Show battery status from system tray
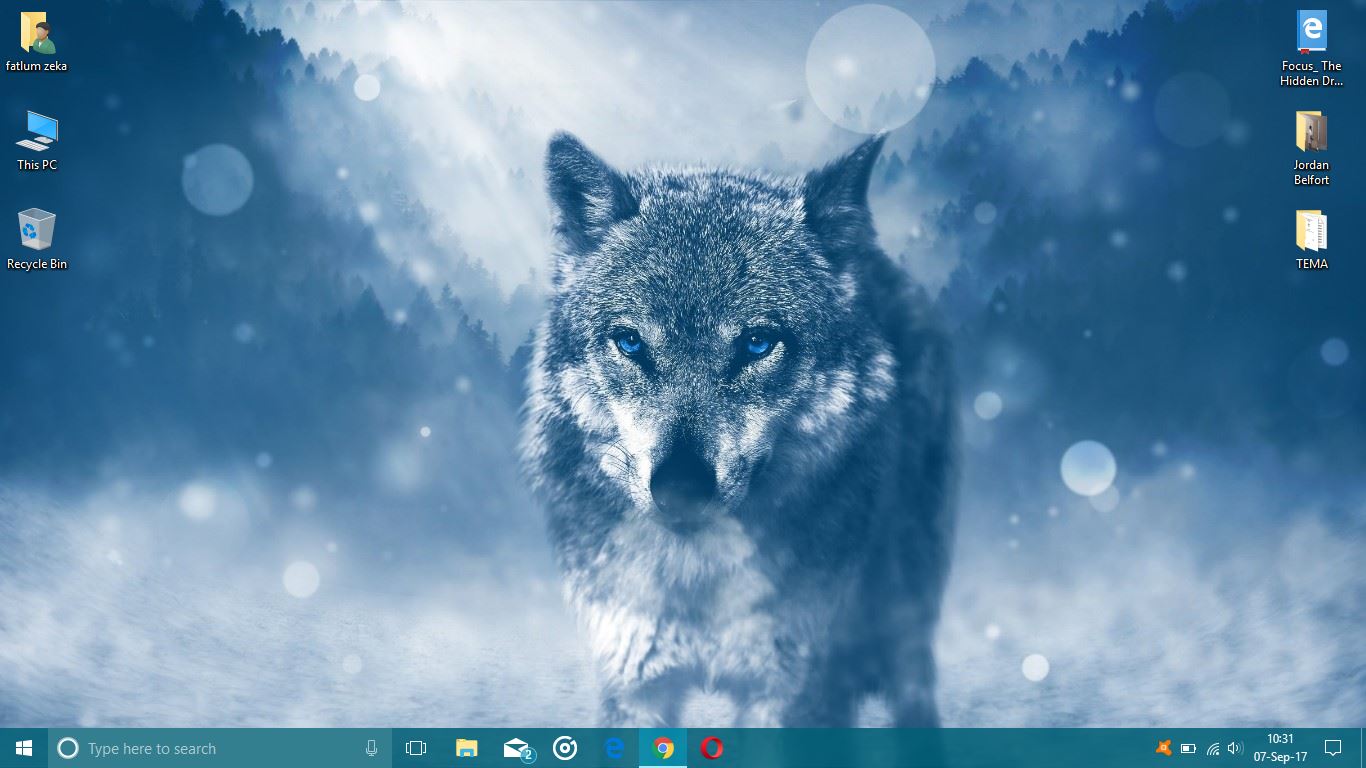Viewport: 1366px width, 768px height. [x=1188, y=748]
